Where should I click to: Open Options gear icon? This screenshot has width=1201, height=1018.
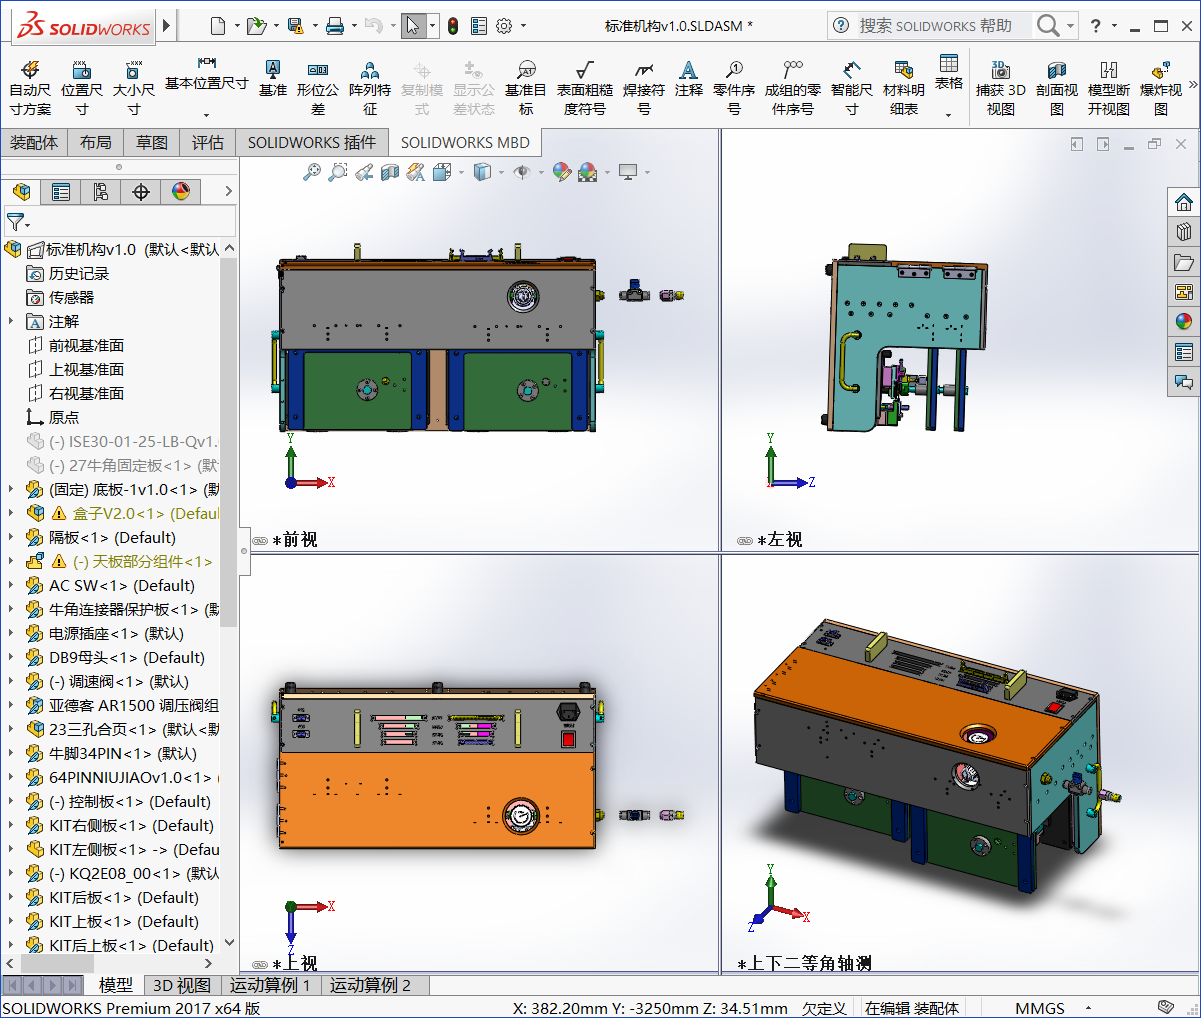(x=504, y=26)
